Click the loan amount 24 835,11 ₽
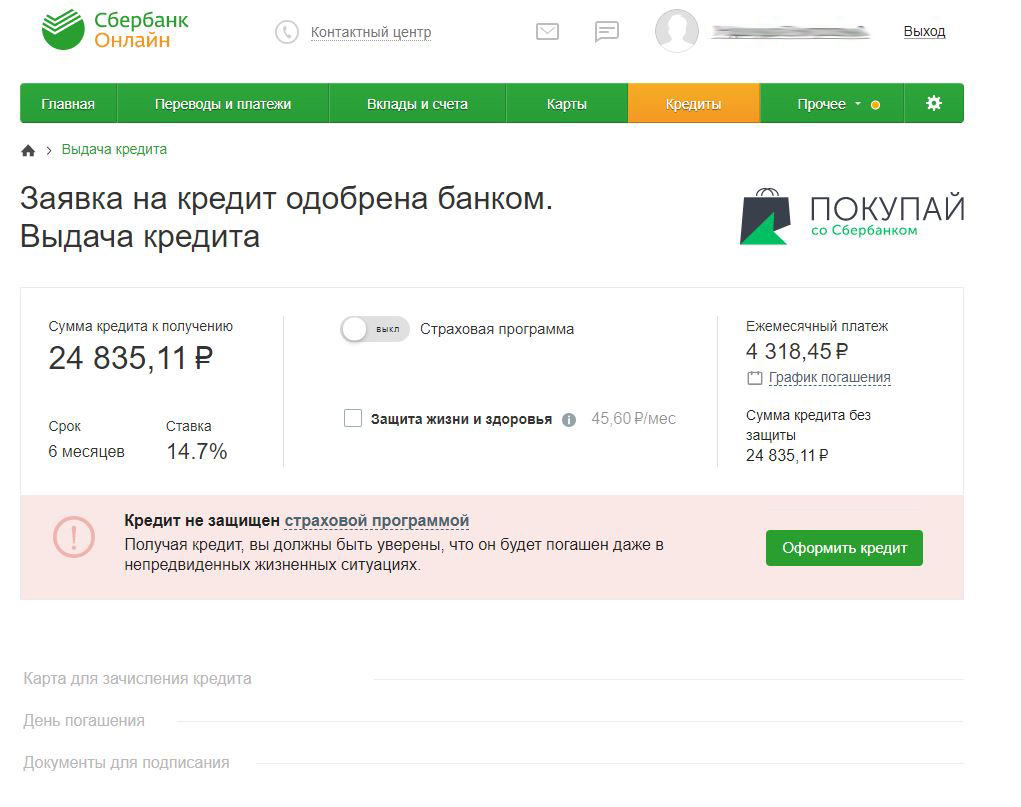 (131, 358)
